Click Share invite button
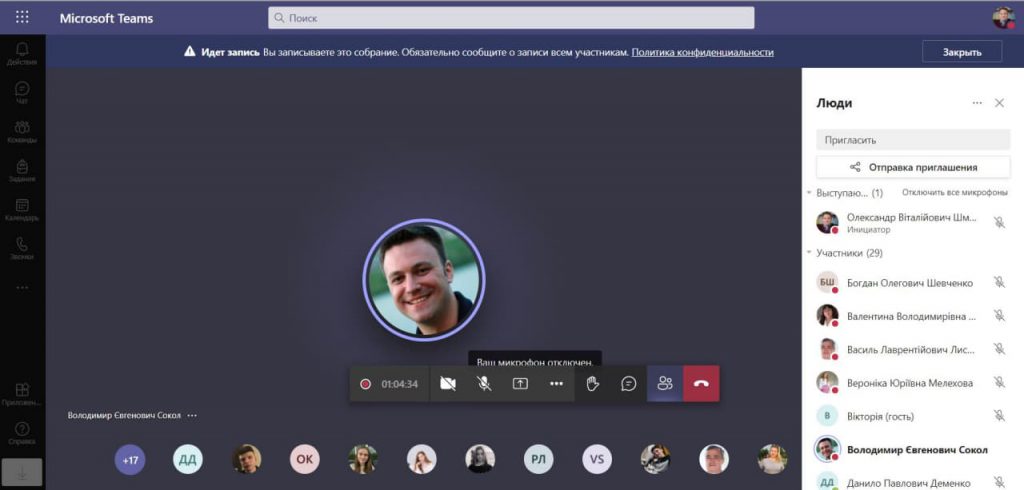The width and height of the screenshot is (1024, 490). coord(913,167)
